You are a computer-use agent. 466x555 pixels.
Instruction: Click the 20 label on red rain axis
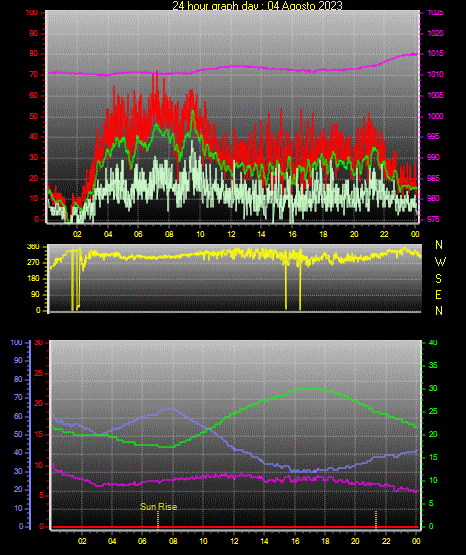click(39, 404)
